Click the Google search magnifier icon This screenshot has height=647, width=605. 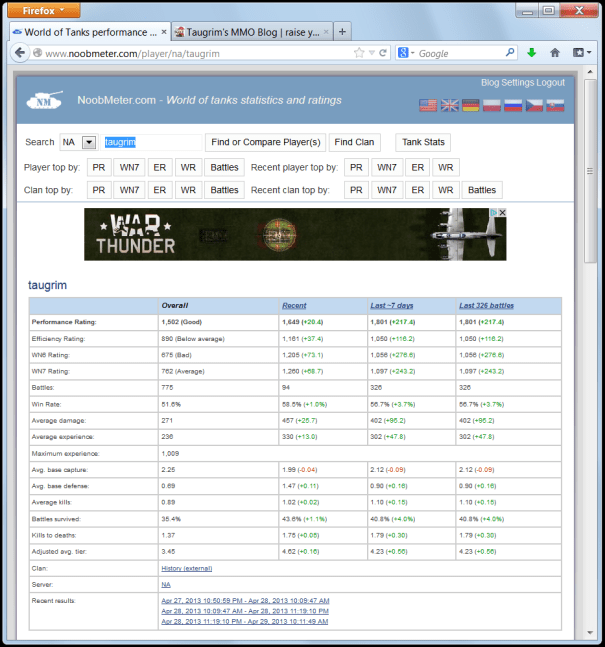click(x=510, y=53)
